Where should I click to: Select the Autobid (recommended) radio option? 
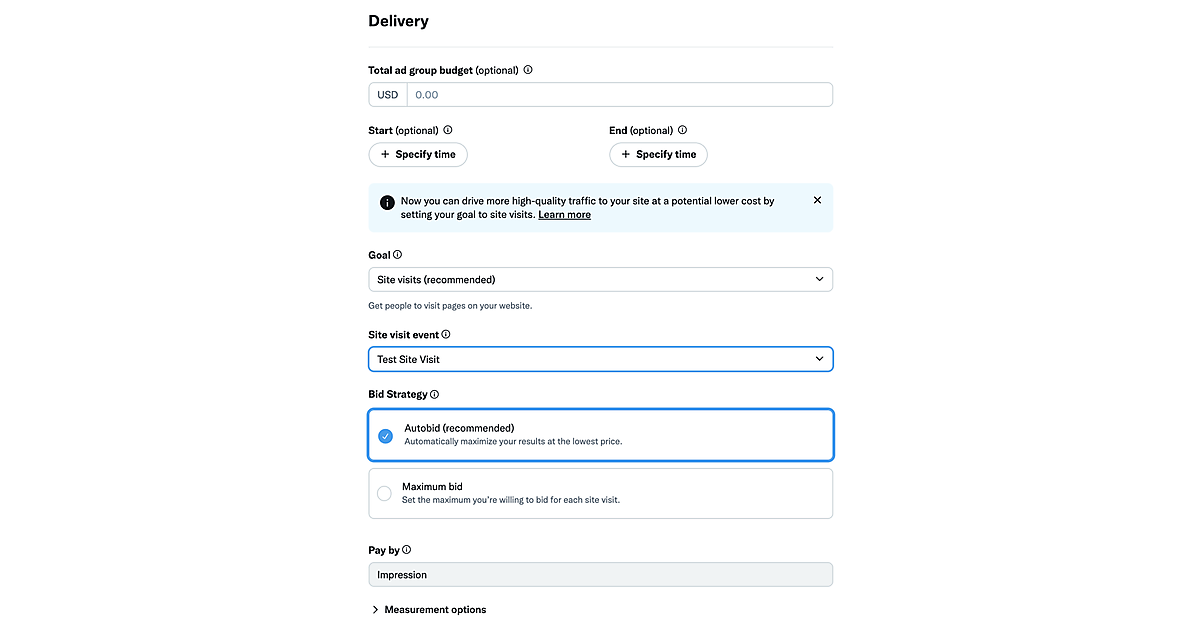[385, 435]
